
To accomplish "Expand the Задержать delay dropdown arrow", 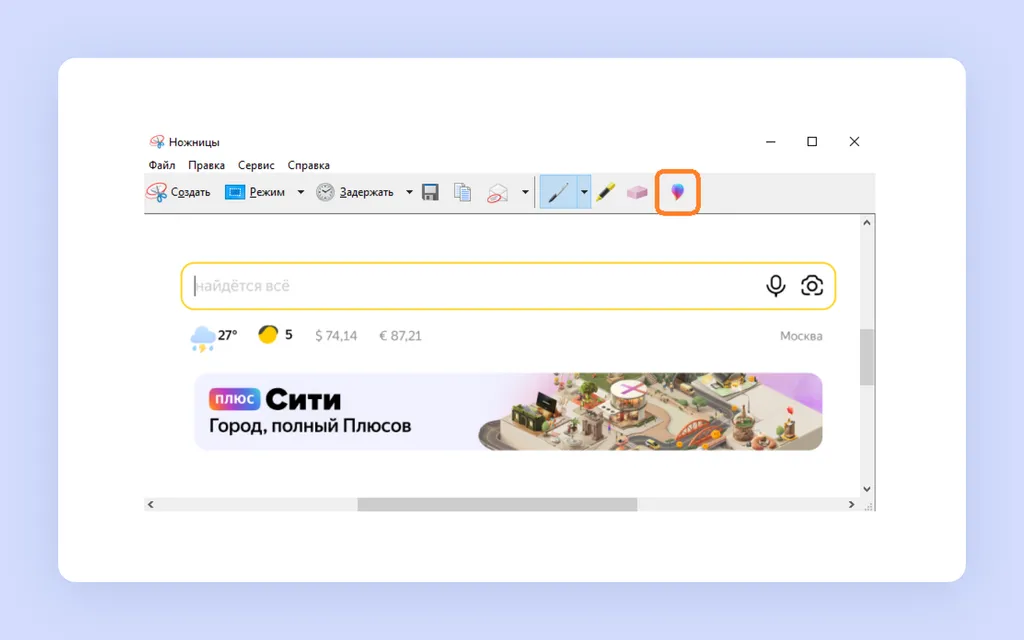I will tap(409, 192).
